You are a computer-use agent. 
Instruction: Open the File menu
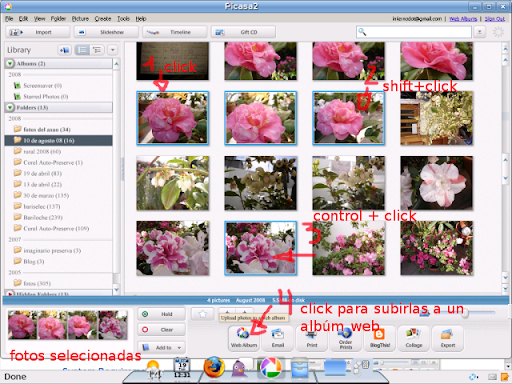click(9, 19)
